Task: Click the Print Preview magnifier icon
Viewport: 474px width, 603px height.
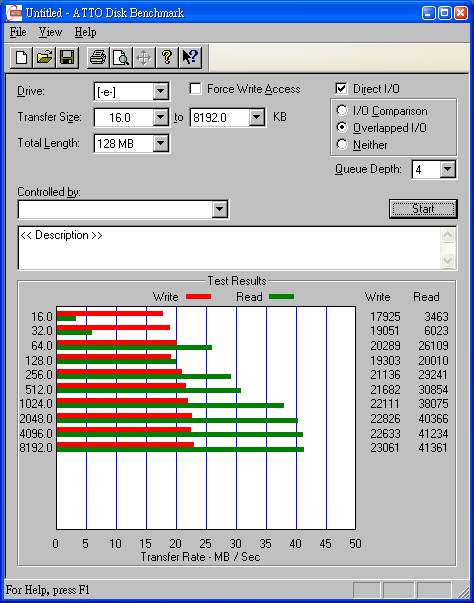Action: [121, 58]
